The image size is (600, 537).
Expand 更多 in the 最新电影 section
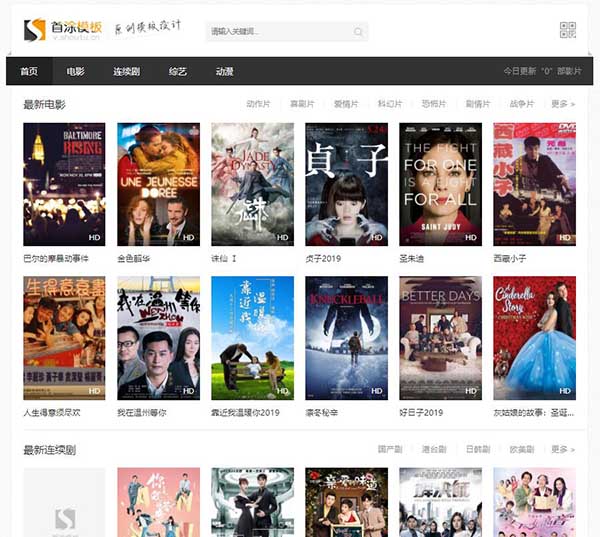point(563,104)
